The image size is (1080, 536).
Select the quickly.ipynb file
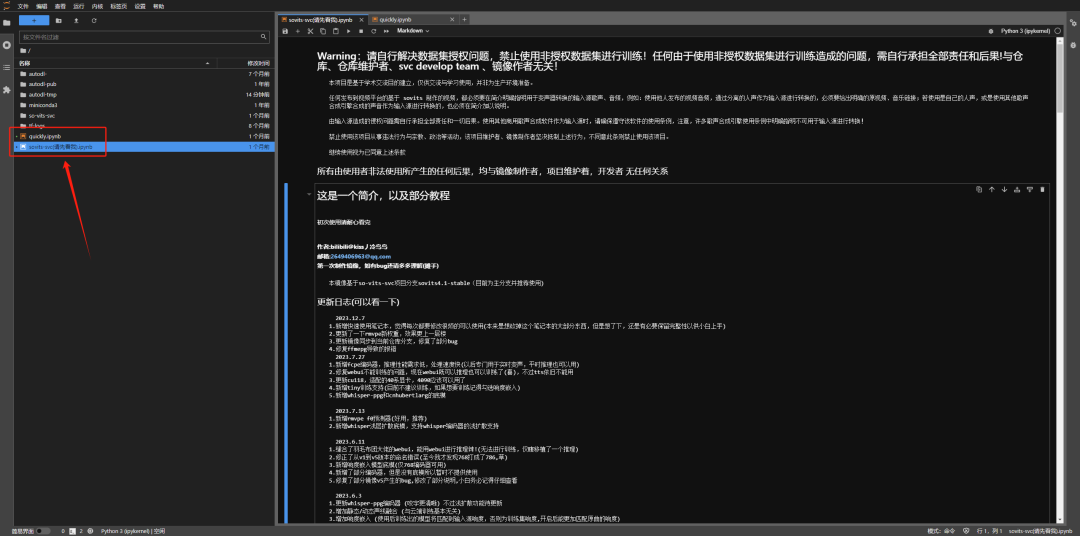click(x=145, y=136)
